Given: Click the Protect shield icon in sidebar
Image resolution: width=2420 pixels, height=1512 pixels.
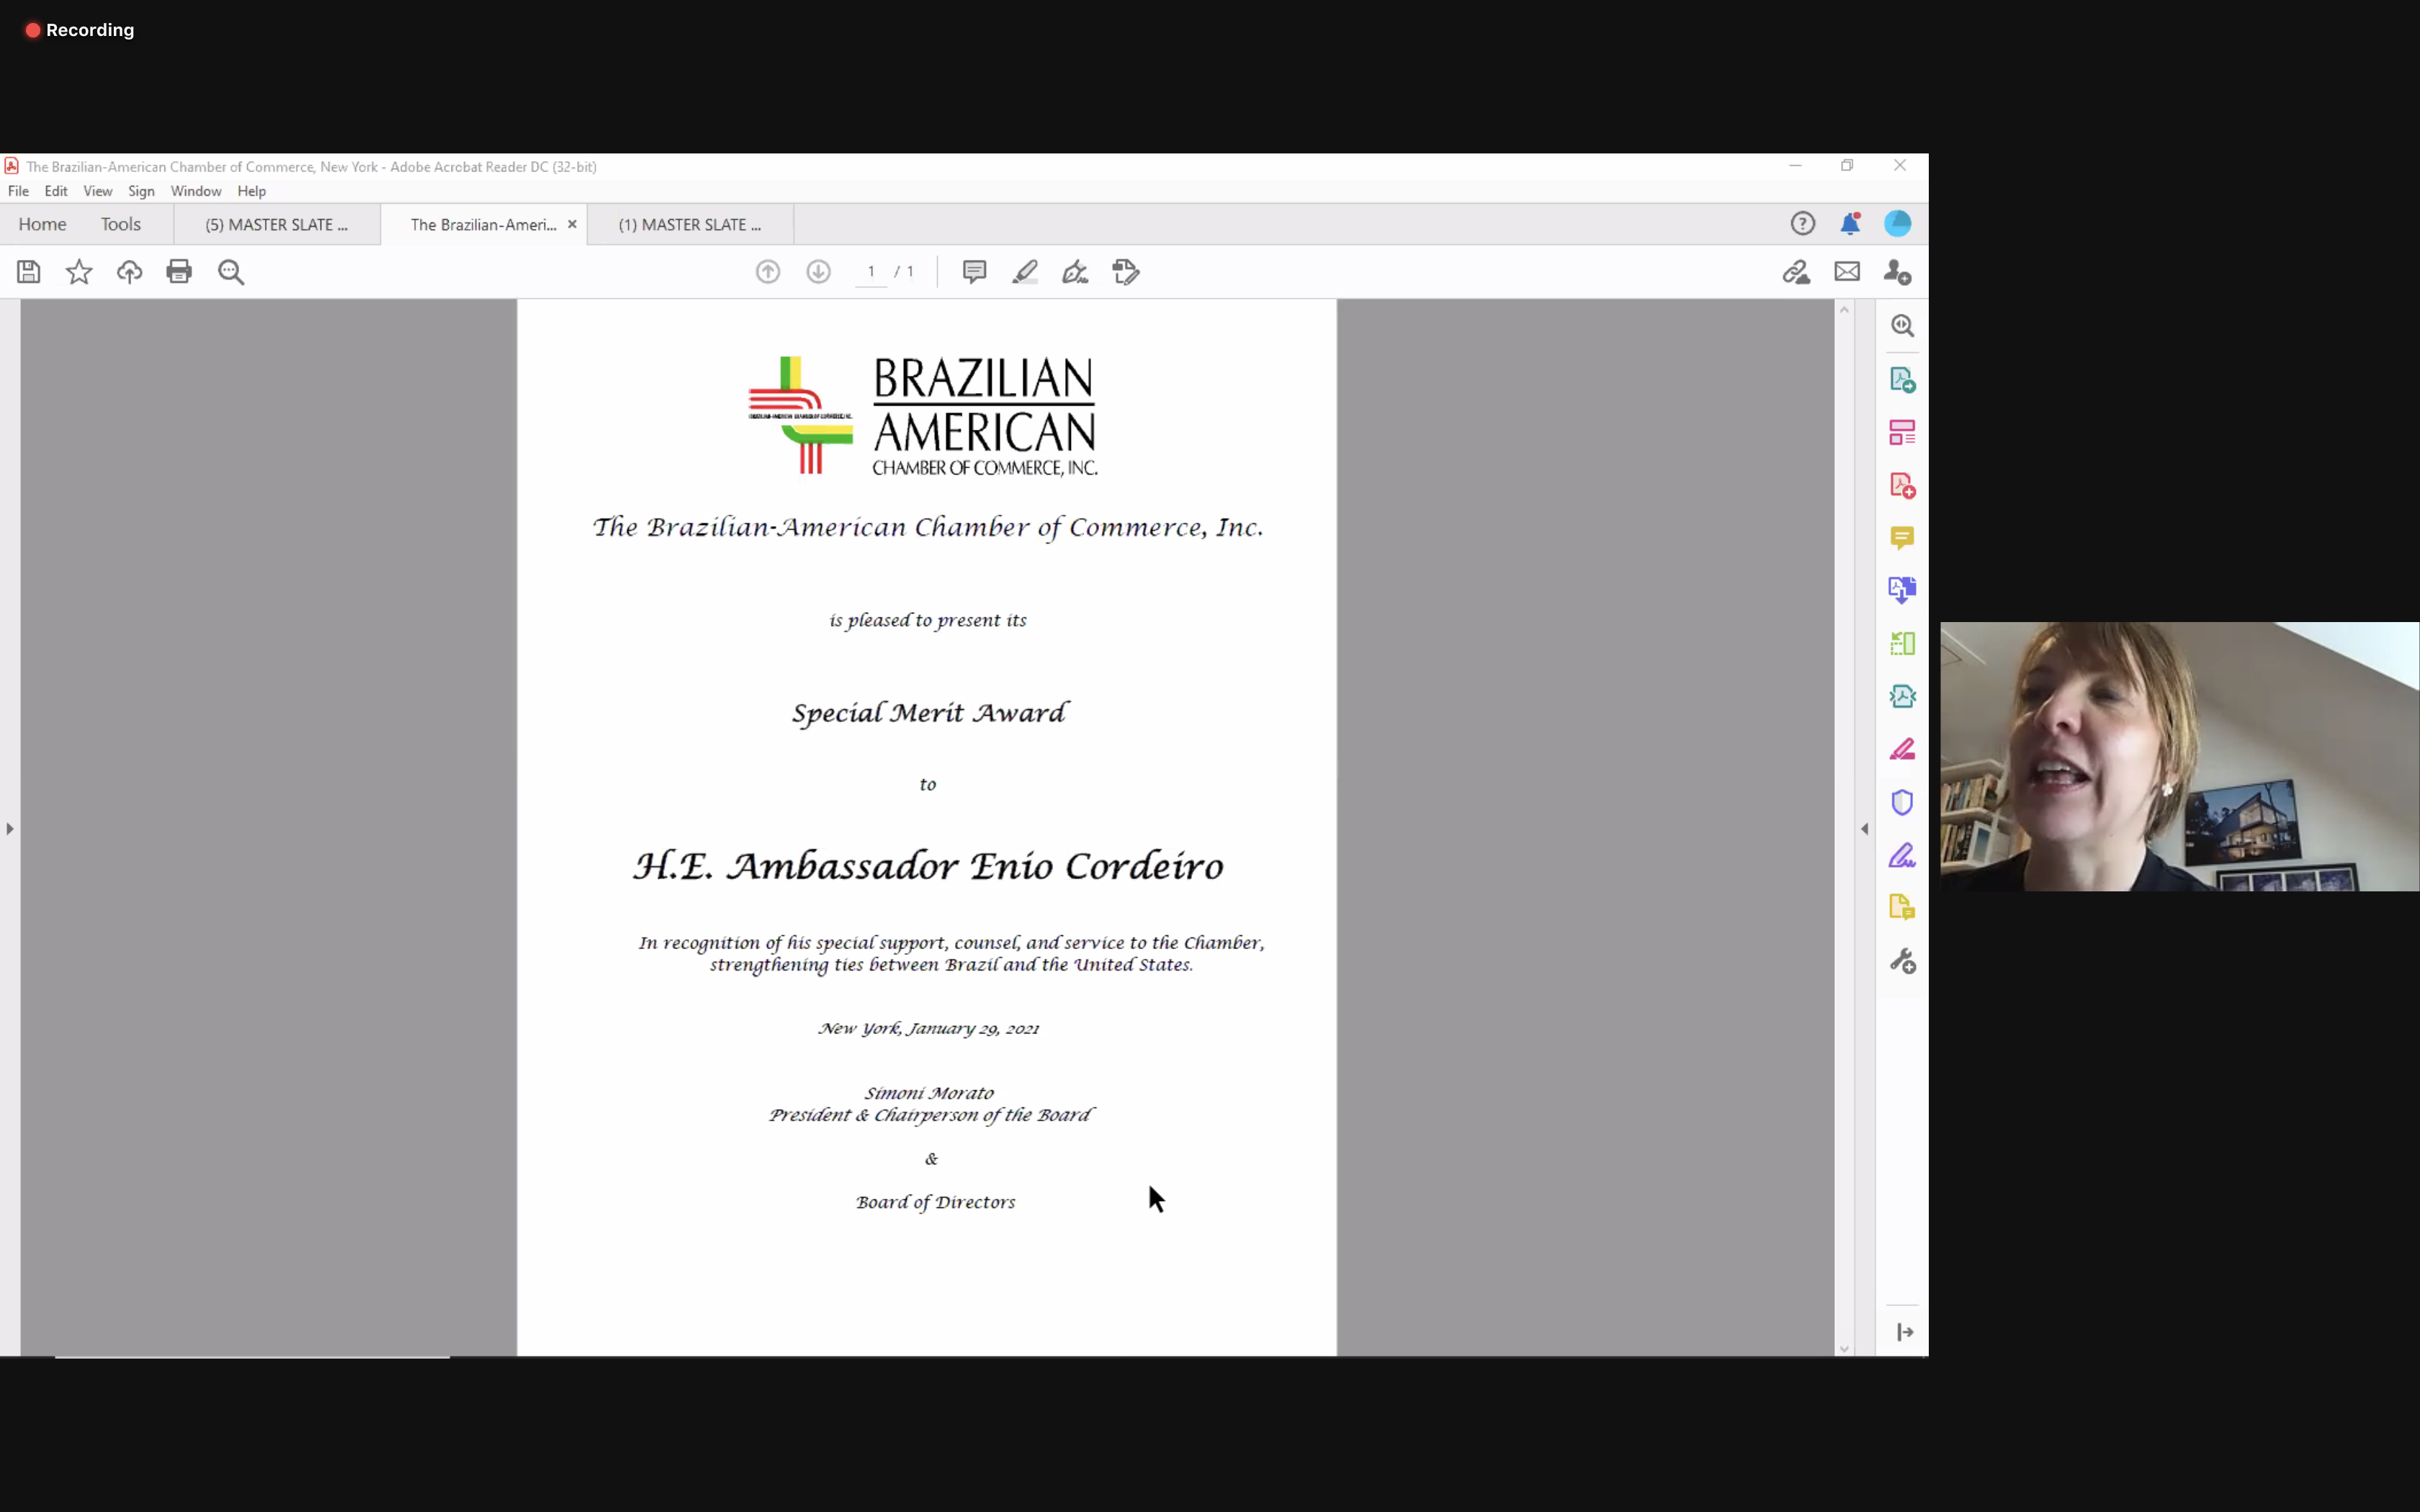Looking at the screenshot, I should pyautogui.click(x=1901, y=803).
